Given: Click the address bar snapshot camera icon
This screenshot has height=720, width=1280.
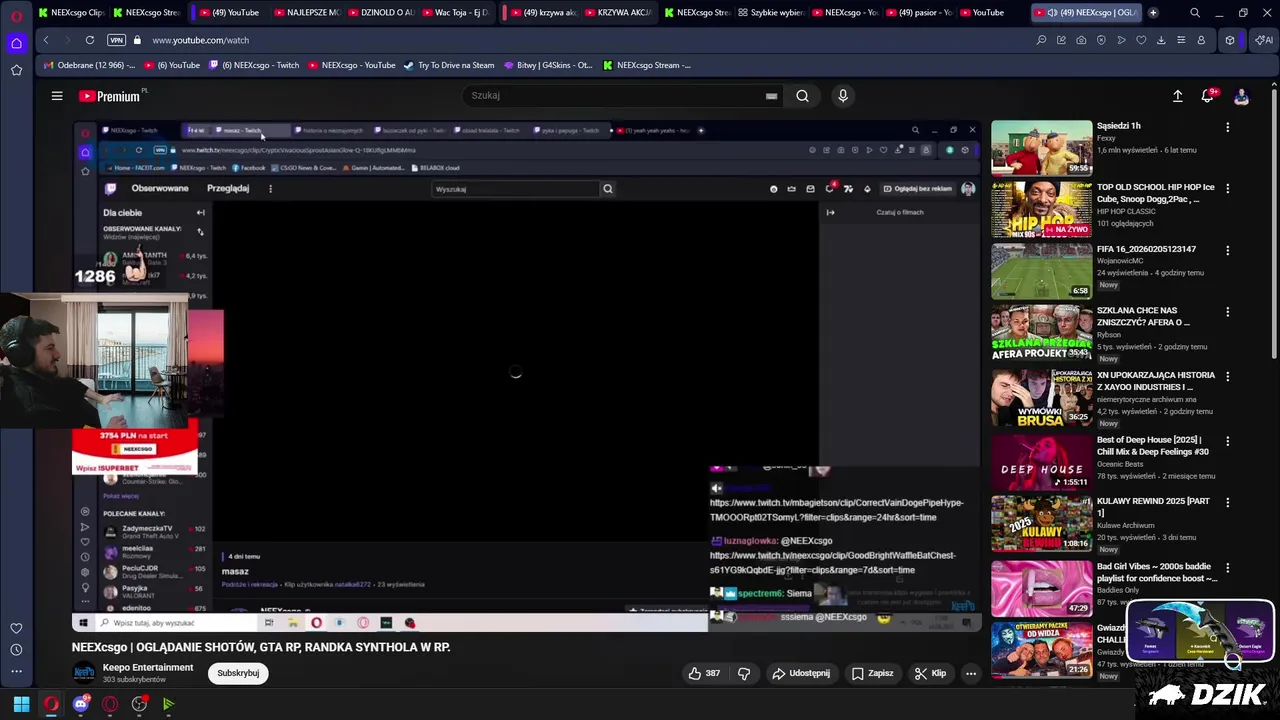Looking at the screenshot, I should 1081,40.
